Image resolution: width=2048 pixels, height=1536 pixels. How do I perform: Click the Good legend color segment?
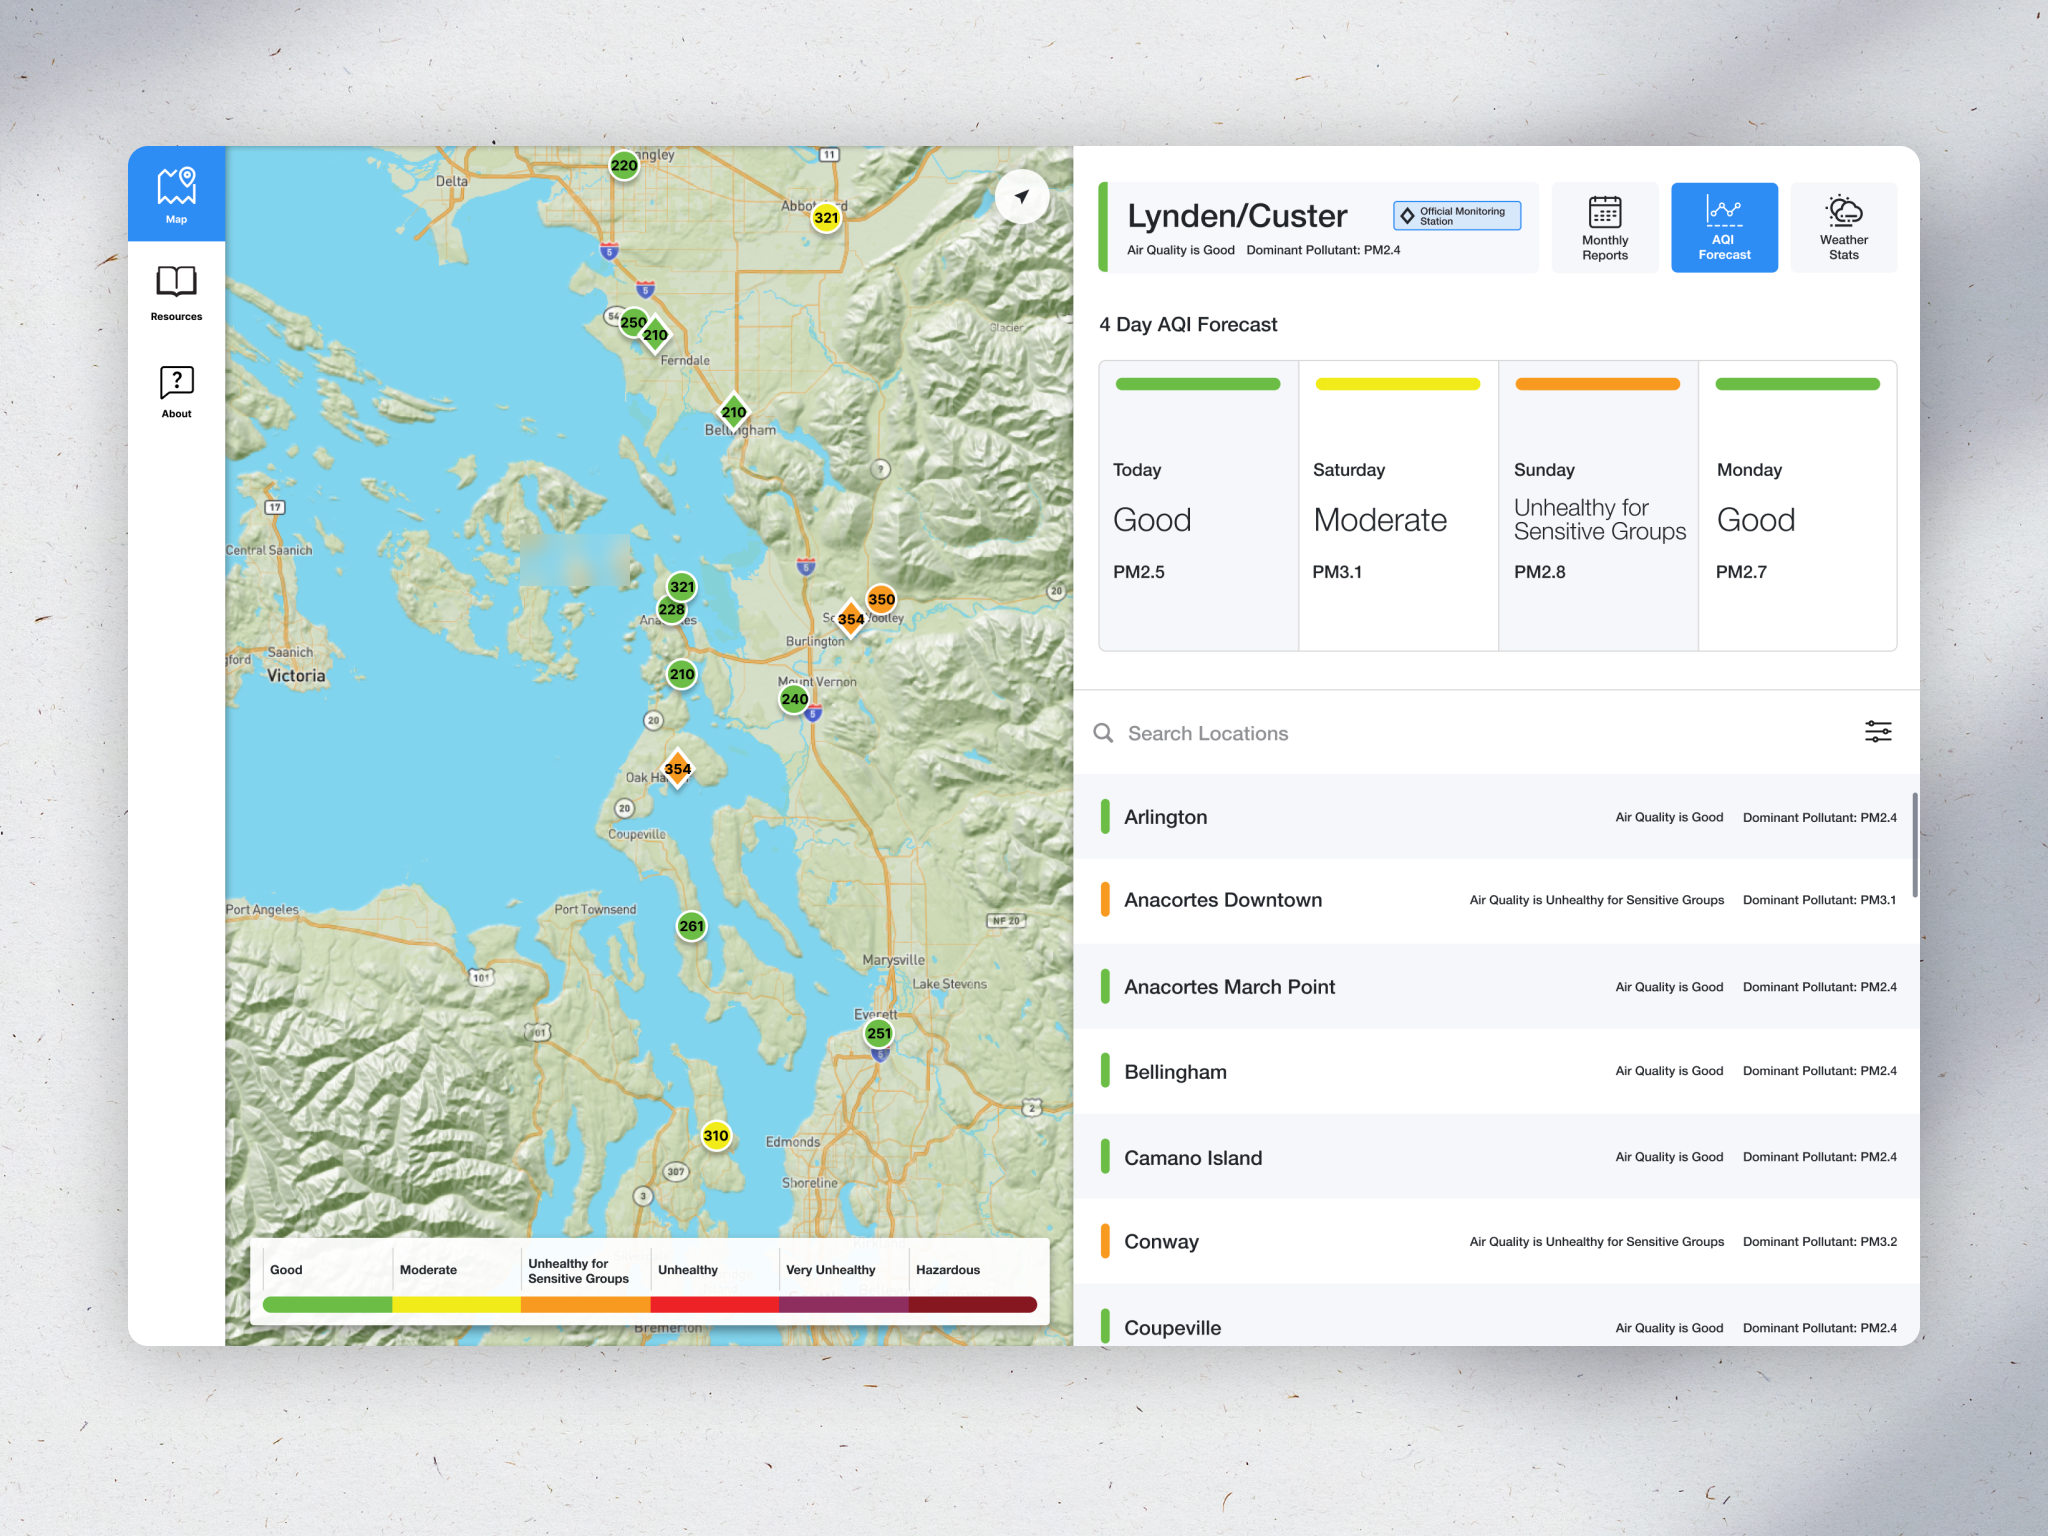tap(327, 1304)
